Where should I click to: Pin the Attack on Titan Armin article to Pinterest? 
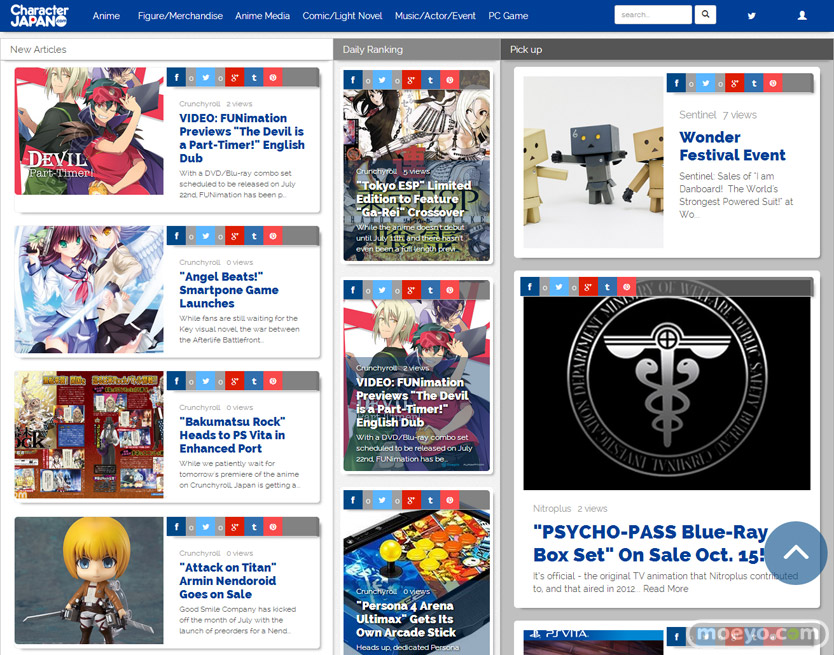coord(272,527)
